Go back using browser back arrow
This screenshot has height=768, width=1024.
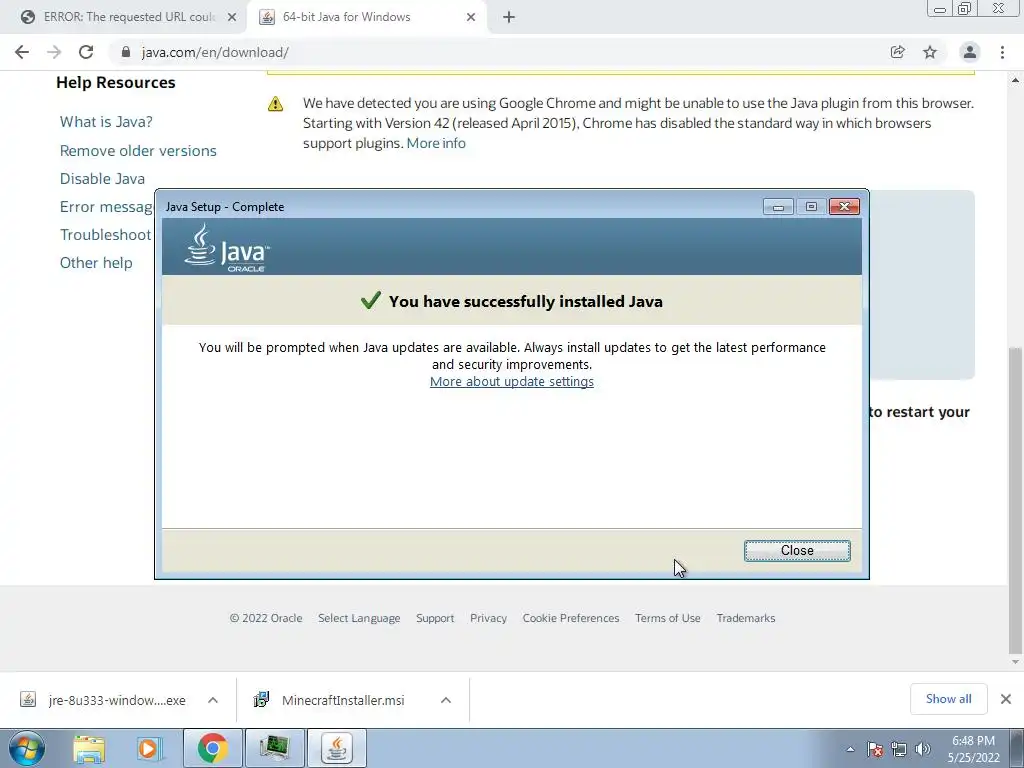point(22,52)
